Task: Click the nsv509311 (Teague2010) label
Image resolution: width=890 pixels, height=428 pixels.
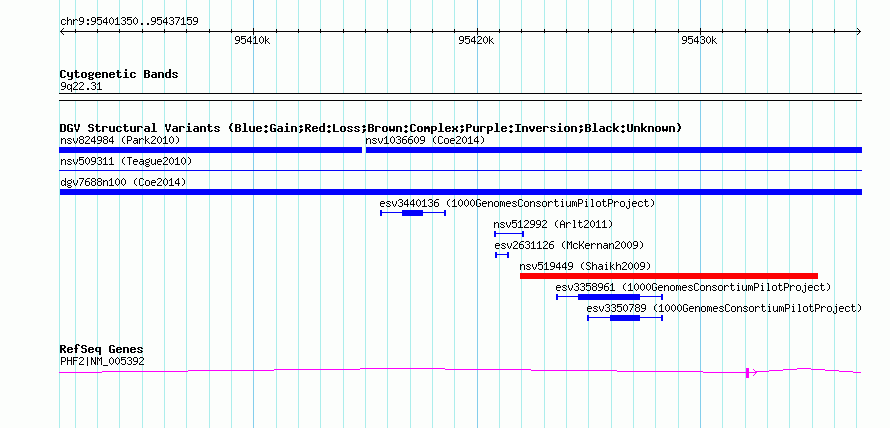Action: [x=126, y=162]
